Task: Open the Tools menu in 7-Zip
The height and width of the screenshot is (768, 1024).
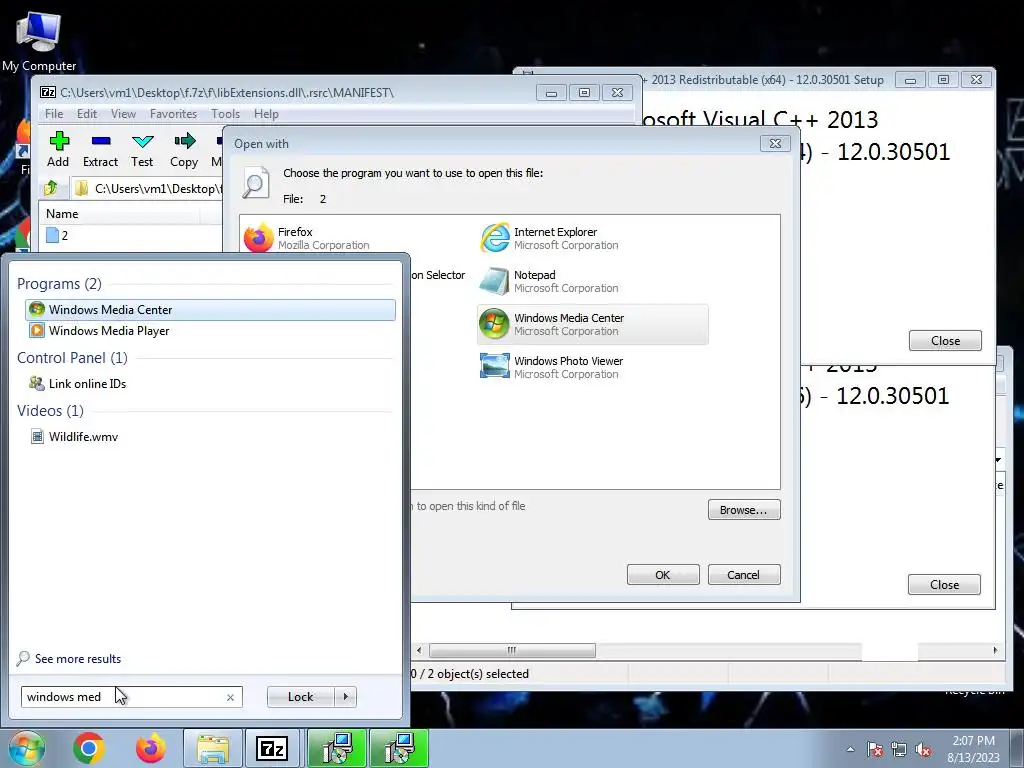Action: point(225,114)
